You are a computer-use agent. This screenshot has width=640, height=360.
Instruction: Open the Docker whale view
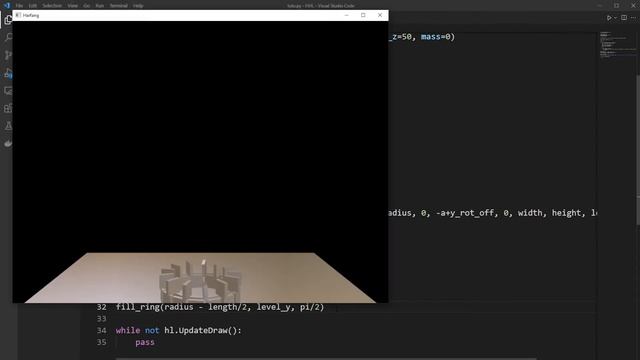coord(8,143)
